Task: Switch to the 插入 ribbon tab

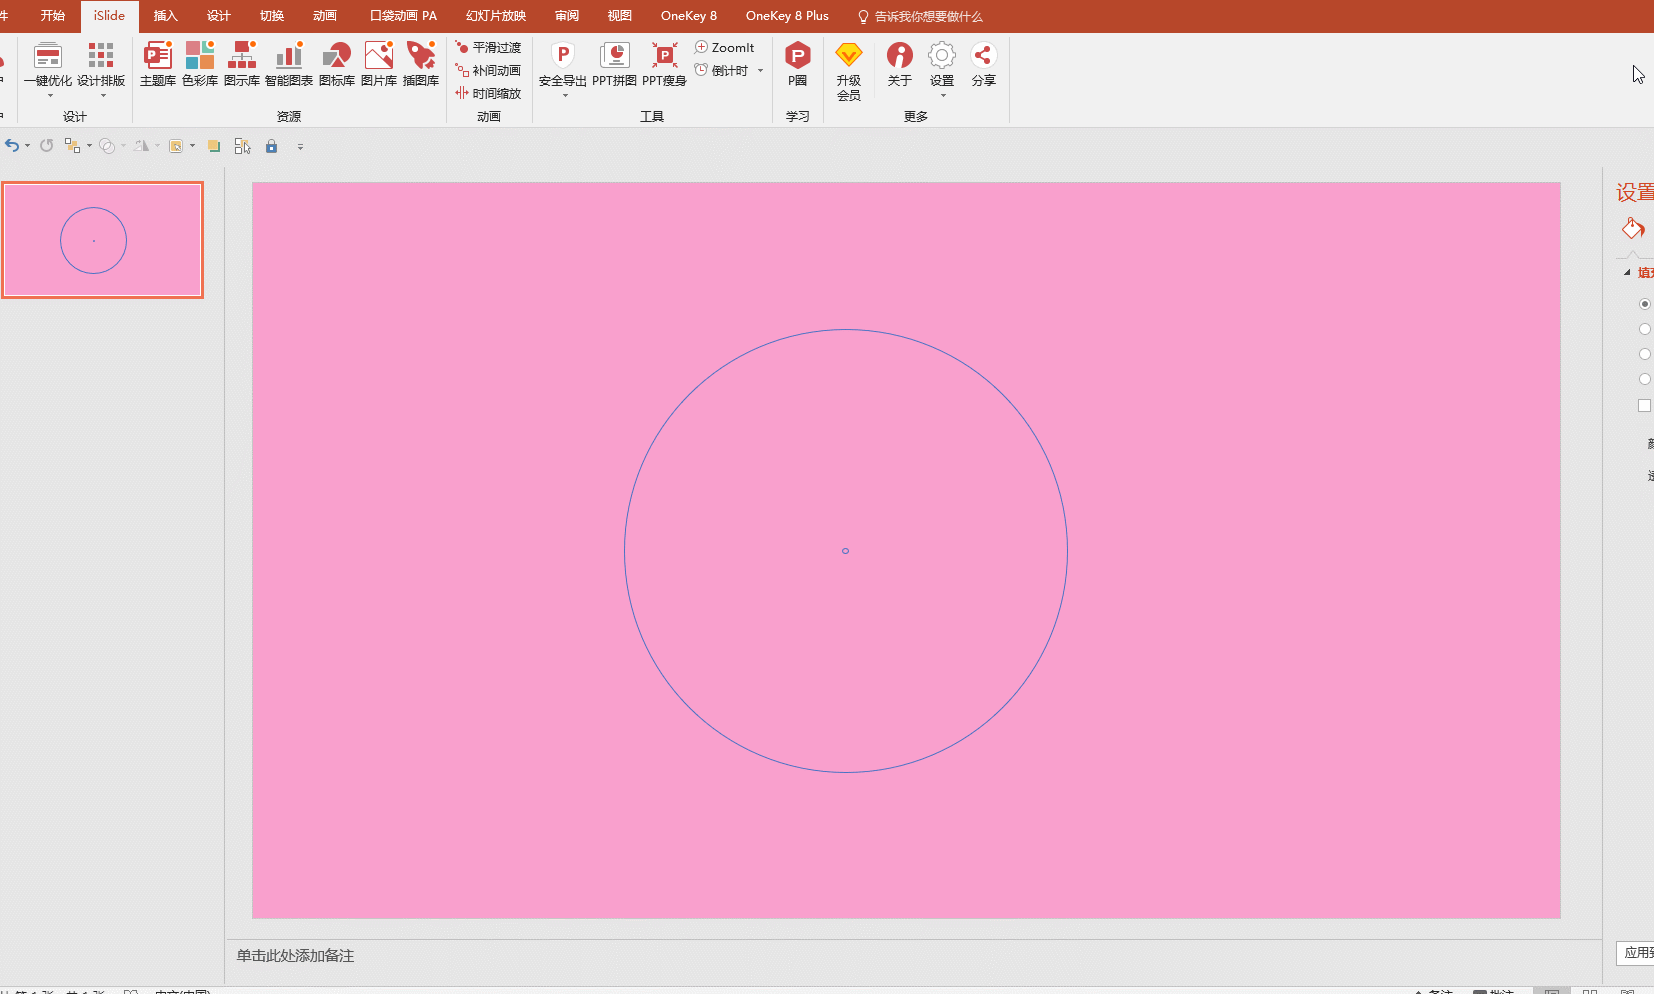Action: pyautogui.click(x=165, y=16)
